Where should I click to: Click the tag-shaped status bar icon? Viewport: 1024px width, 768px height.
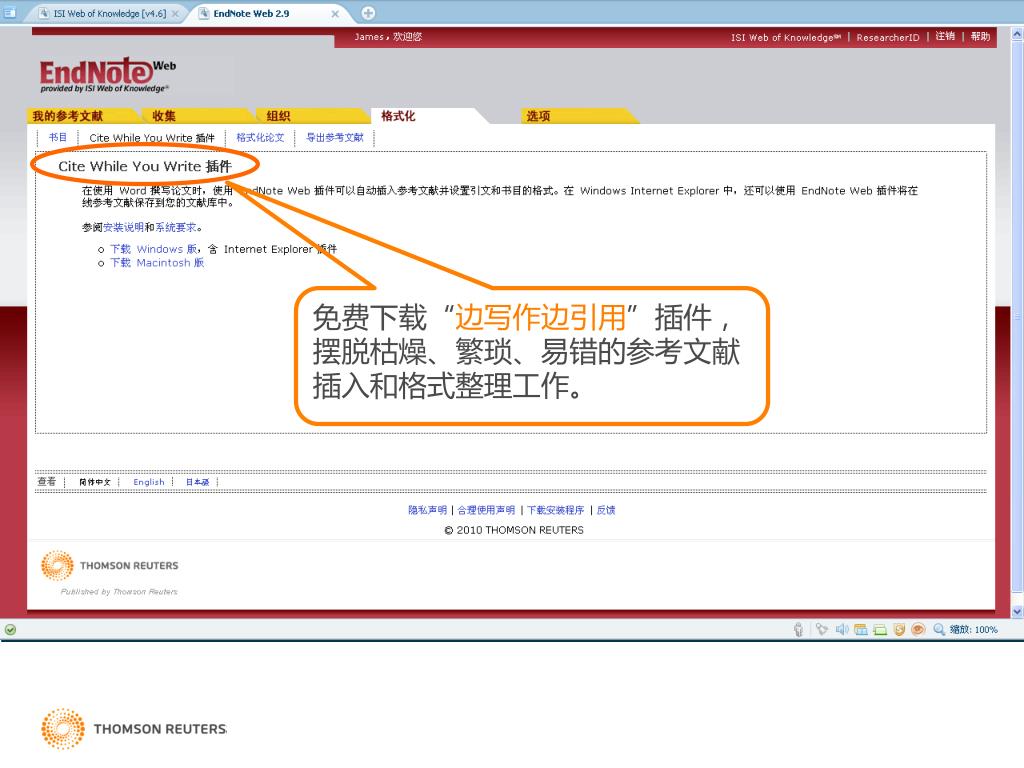pyautogui.click(x=822, y=629)
